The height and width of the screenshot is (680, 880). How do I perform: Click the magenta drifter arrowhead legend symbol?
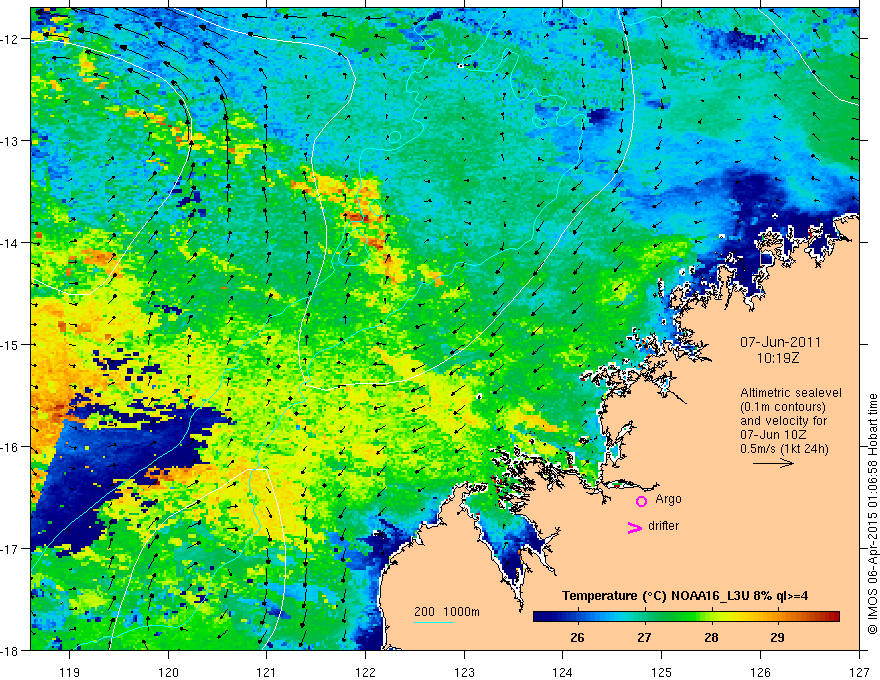point(635,527)
